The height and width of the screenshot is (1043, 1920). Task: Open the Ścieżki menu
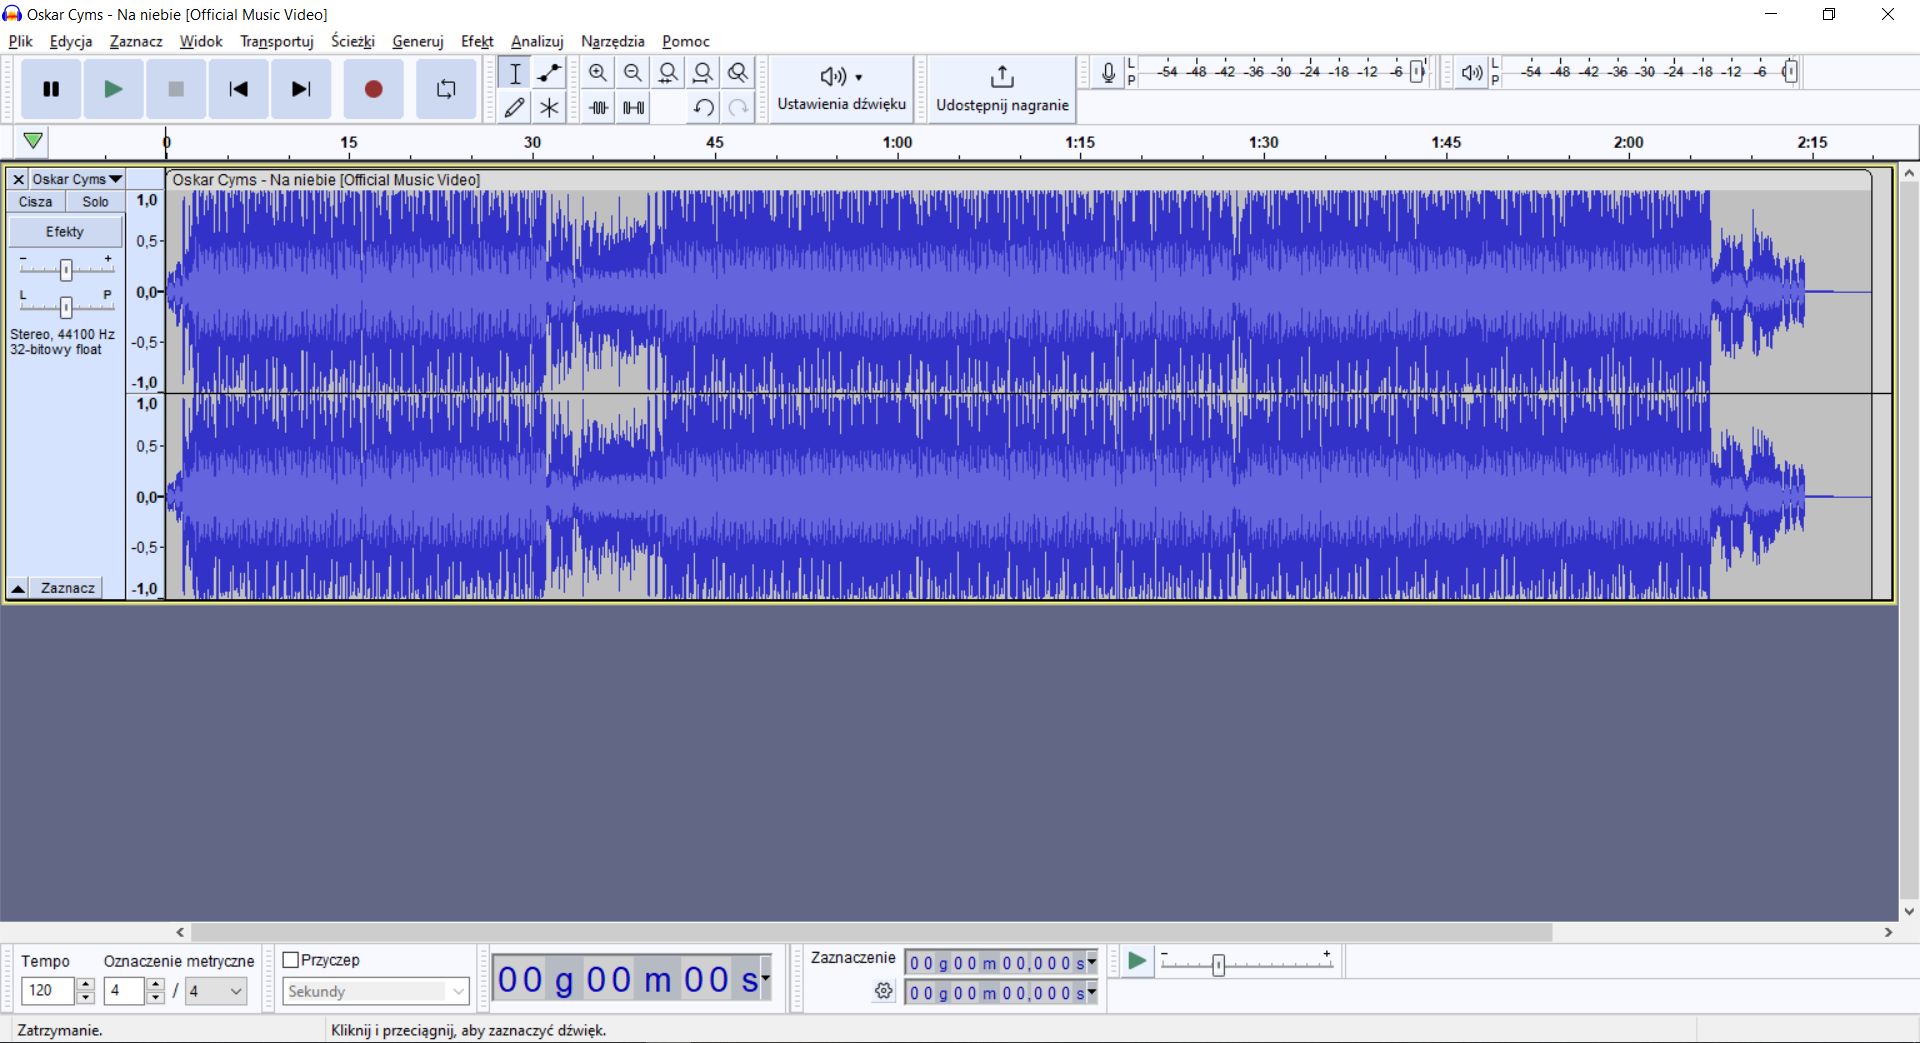point(352,41)
